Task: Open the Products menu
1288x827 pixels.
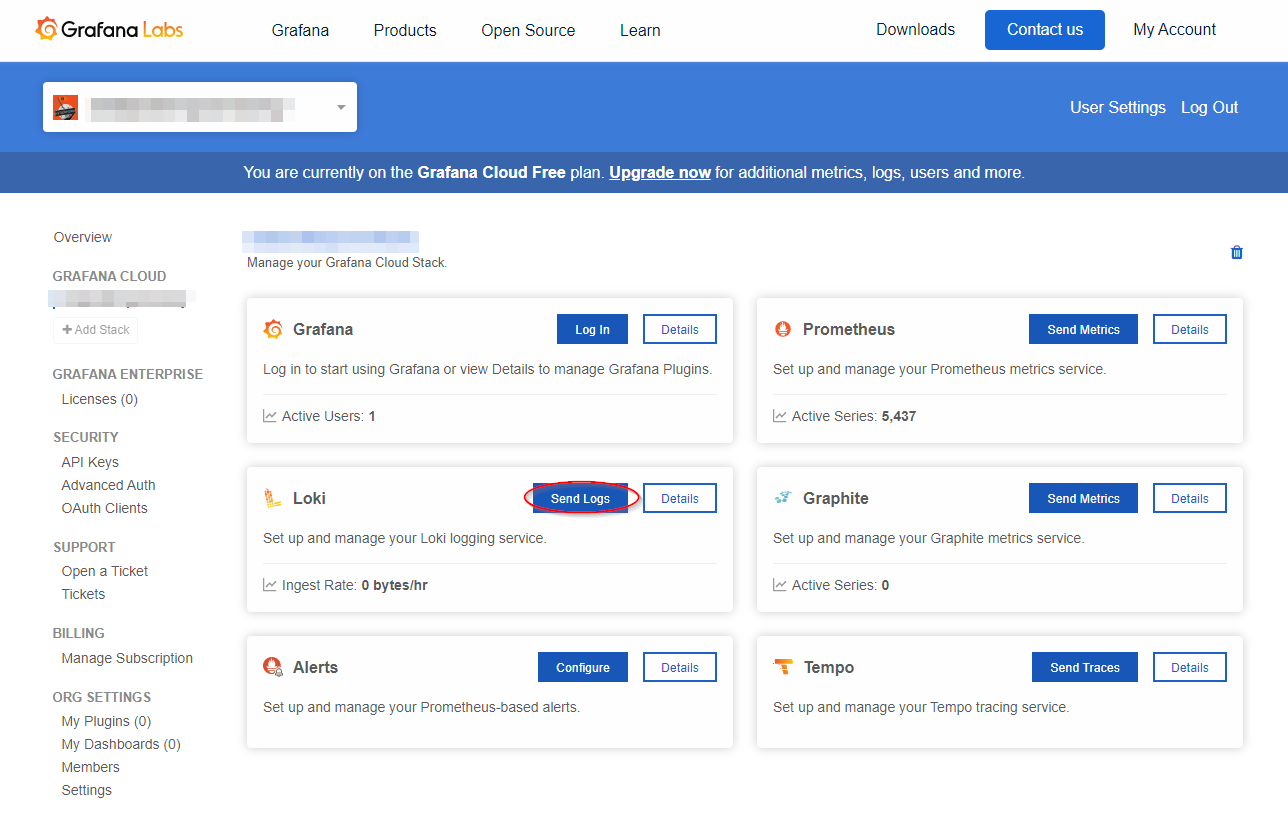Action: pos(405,30)
